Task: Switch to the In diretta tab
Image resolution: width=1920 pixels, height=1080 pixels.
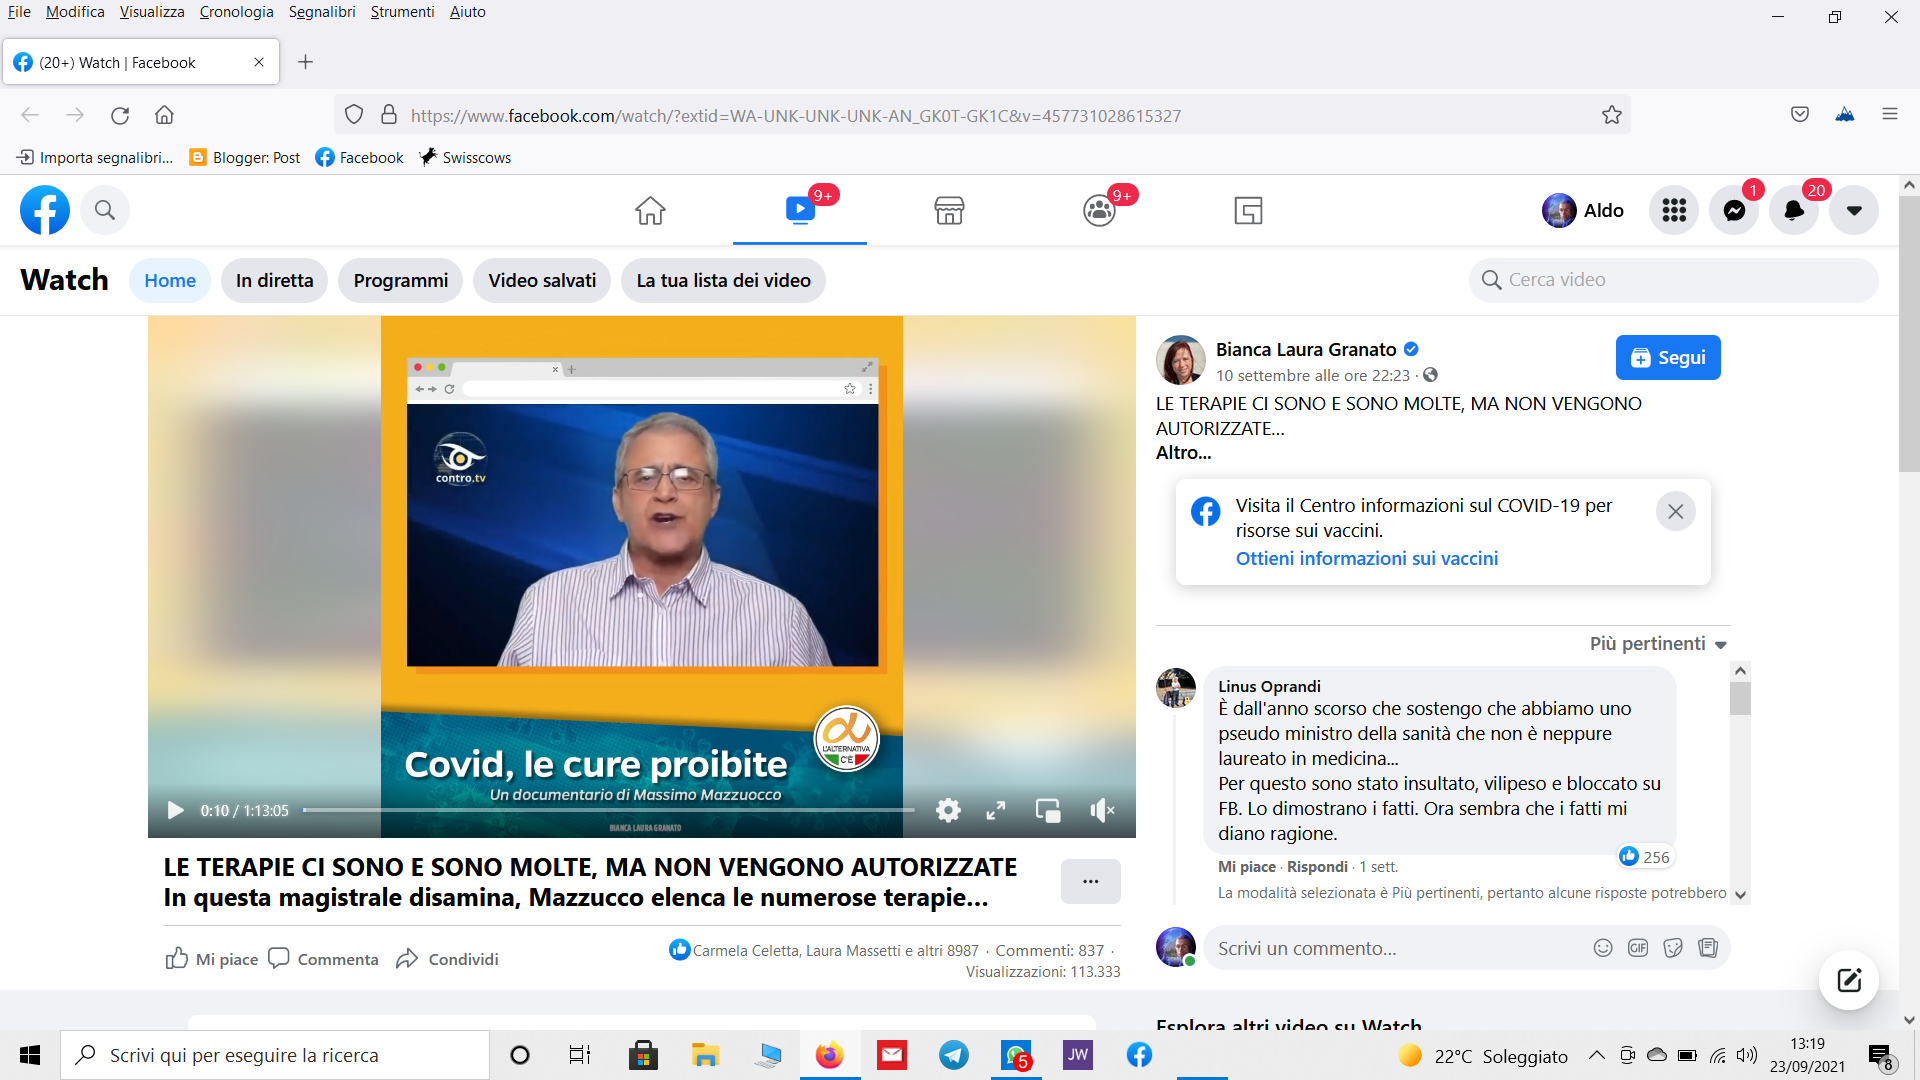Action: [x=274, y=281]
